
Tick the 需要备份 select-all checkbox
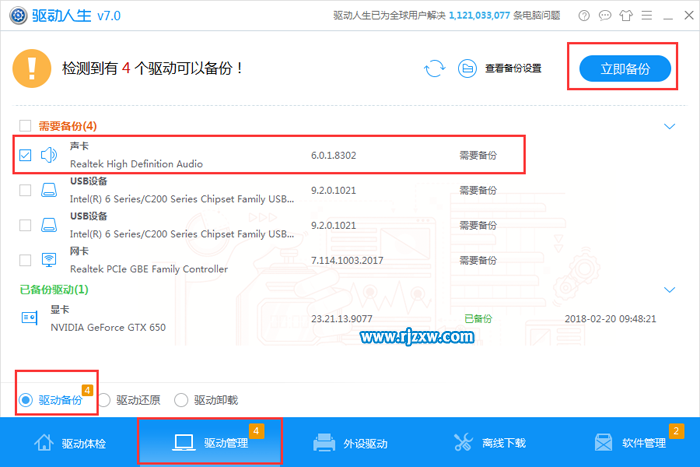(x=26, y=126)
